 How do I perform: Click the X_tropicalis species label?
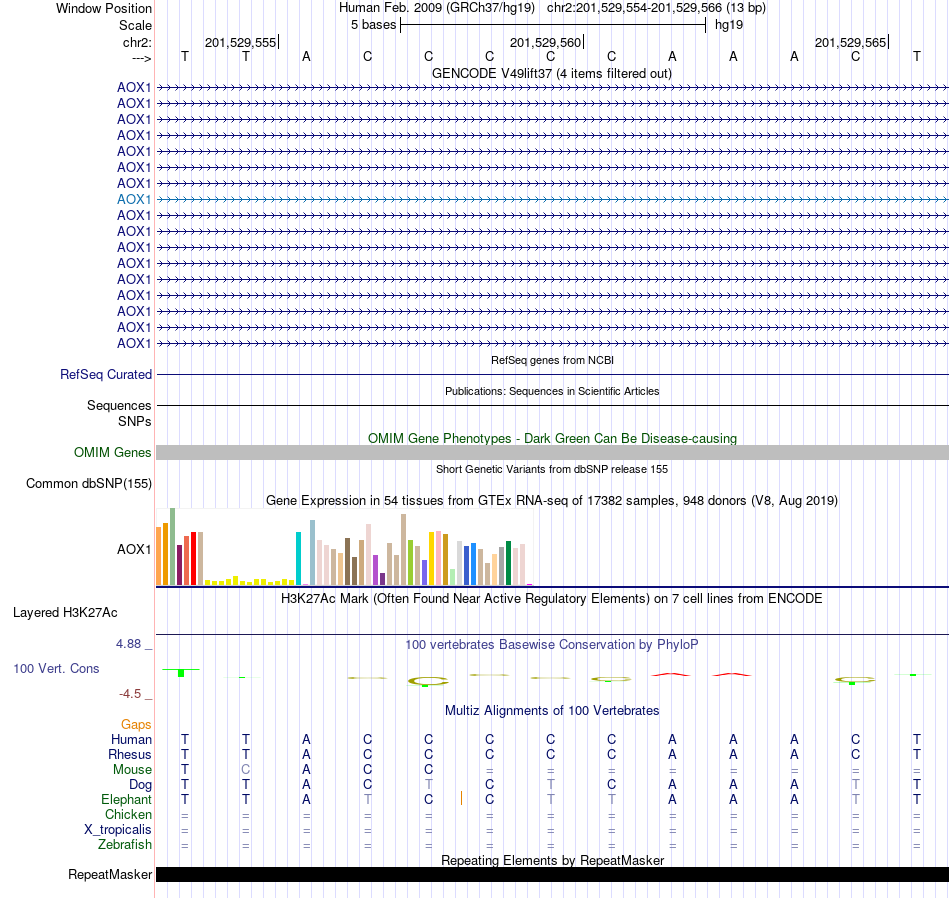118,830
